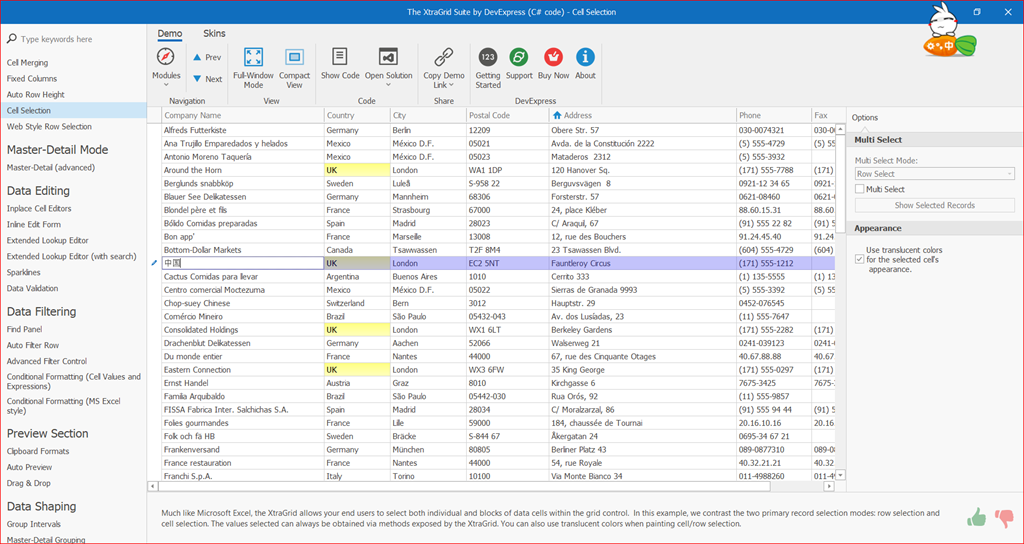Expand the Modules dropdown arrow

[166, 84]
